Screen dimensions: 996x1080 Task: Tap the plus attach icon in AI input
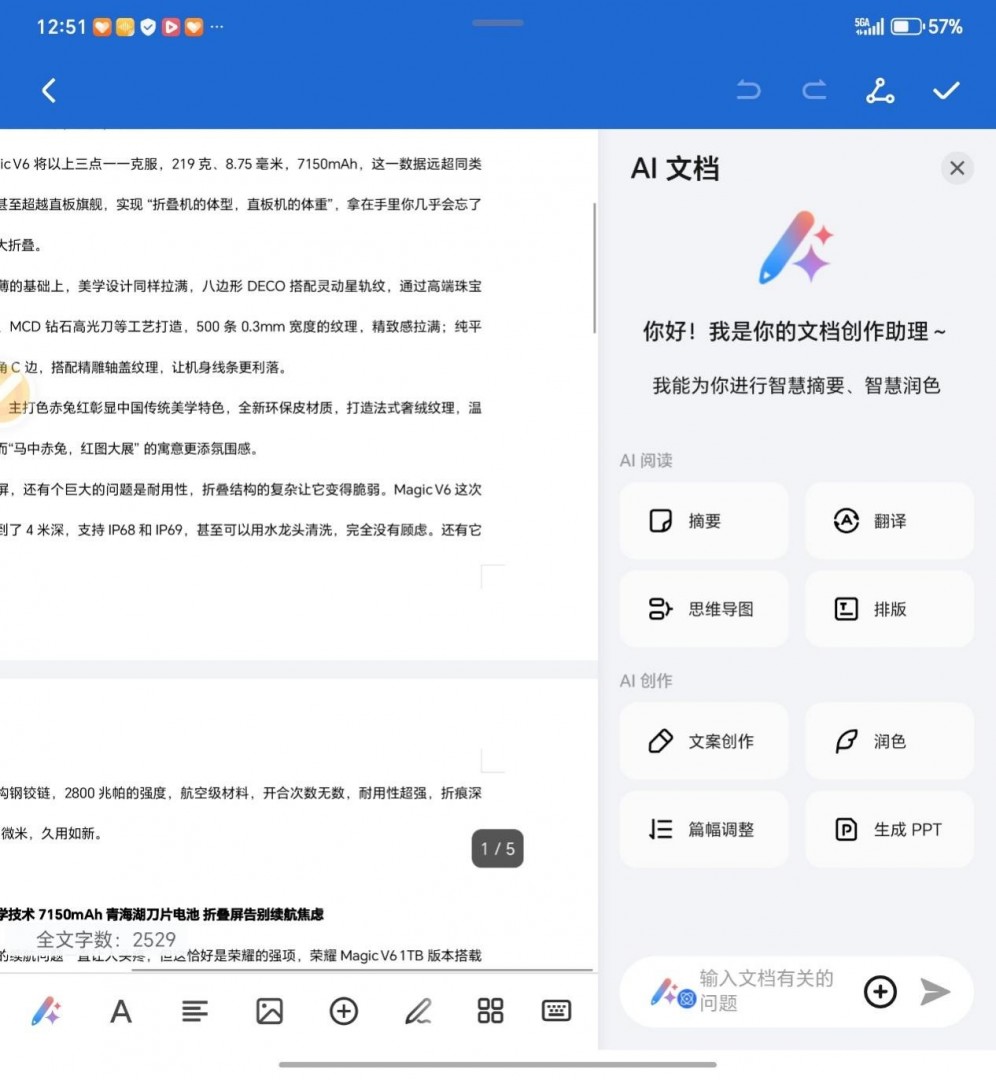pyautogui.click(x=880, y=992)
